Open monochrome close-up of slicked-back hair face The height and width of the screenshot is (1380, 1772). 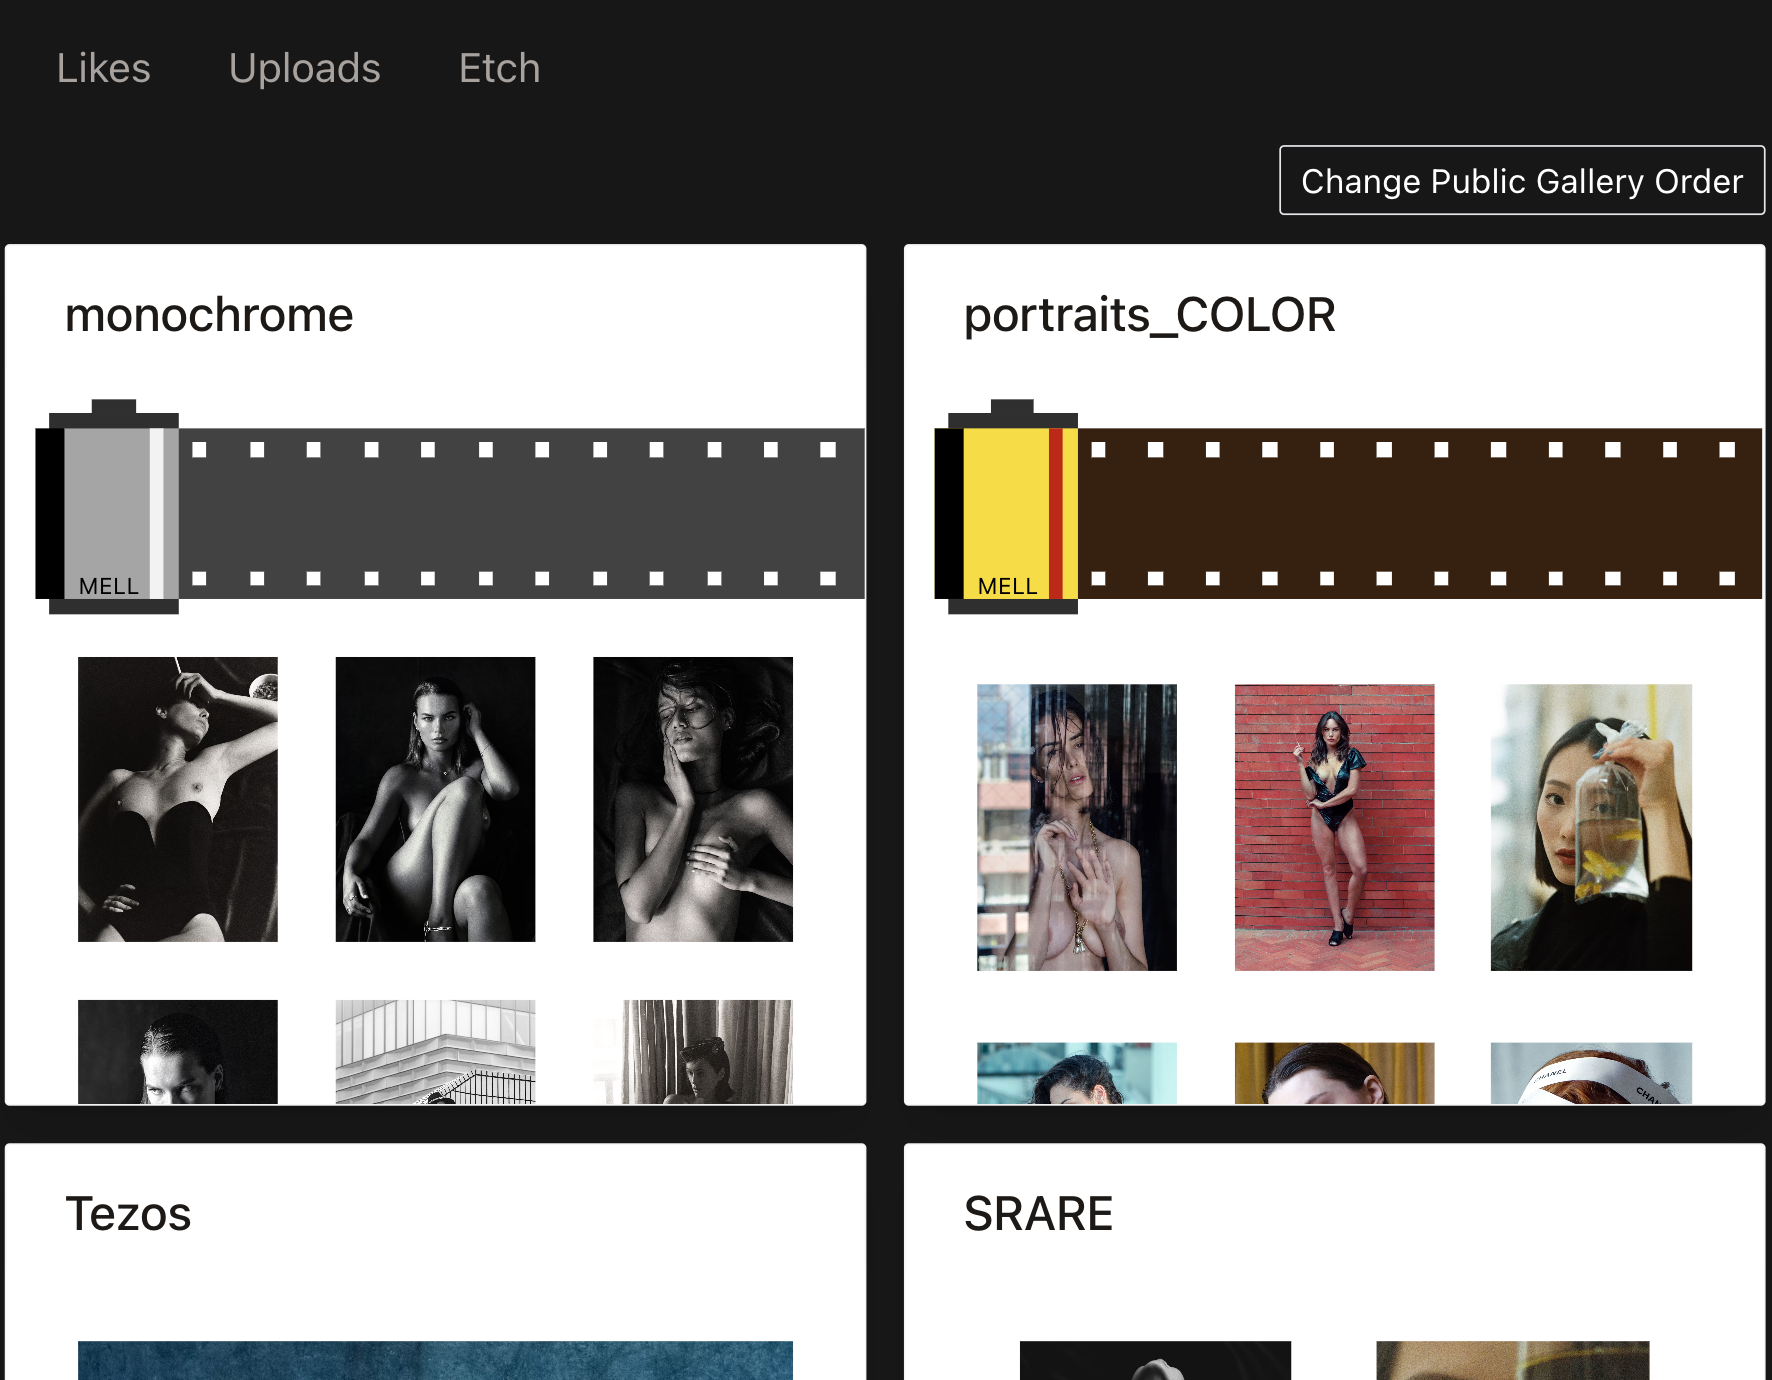coord(178,1052)
